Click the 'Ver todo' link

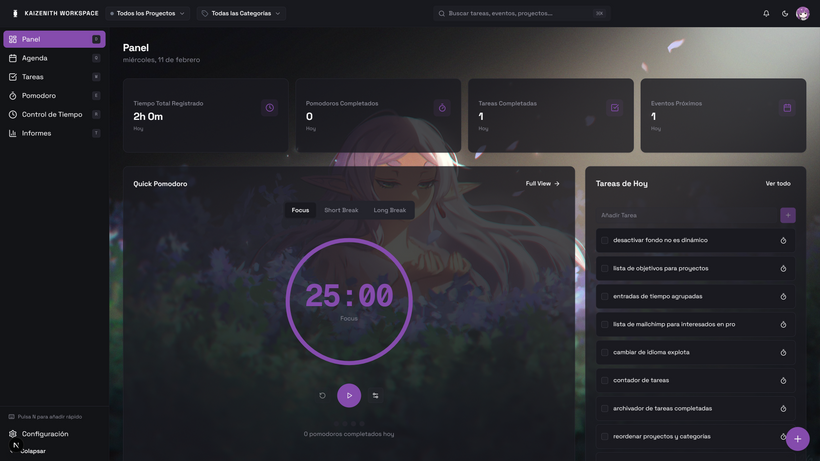tap(778, 183)
